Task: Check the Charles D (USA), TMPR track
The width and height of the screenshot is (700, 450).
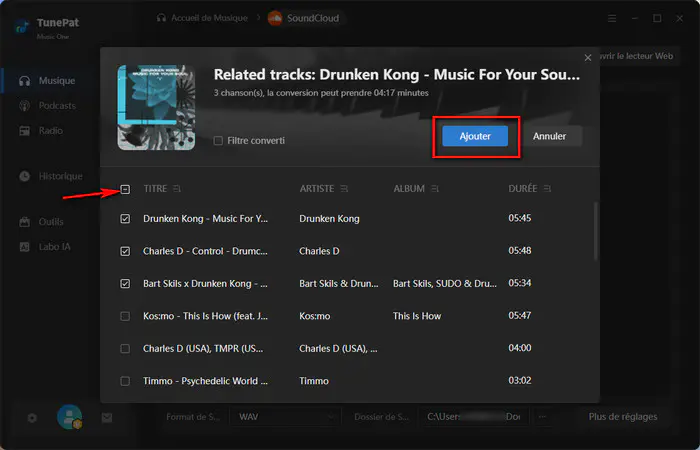Action: (125, 349)
